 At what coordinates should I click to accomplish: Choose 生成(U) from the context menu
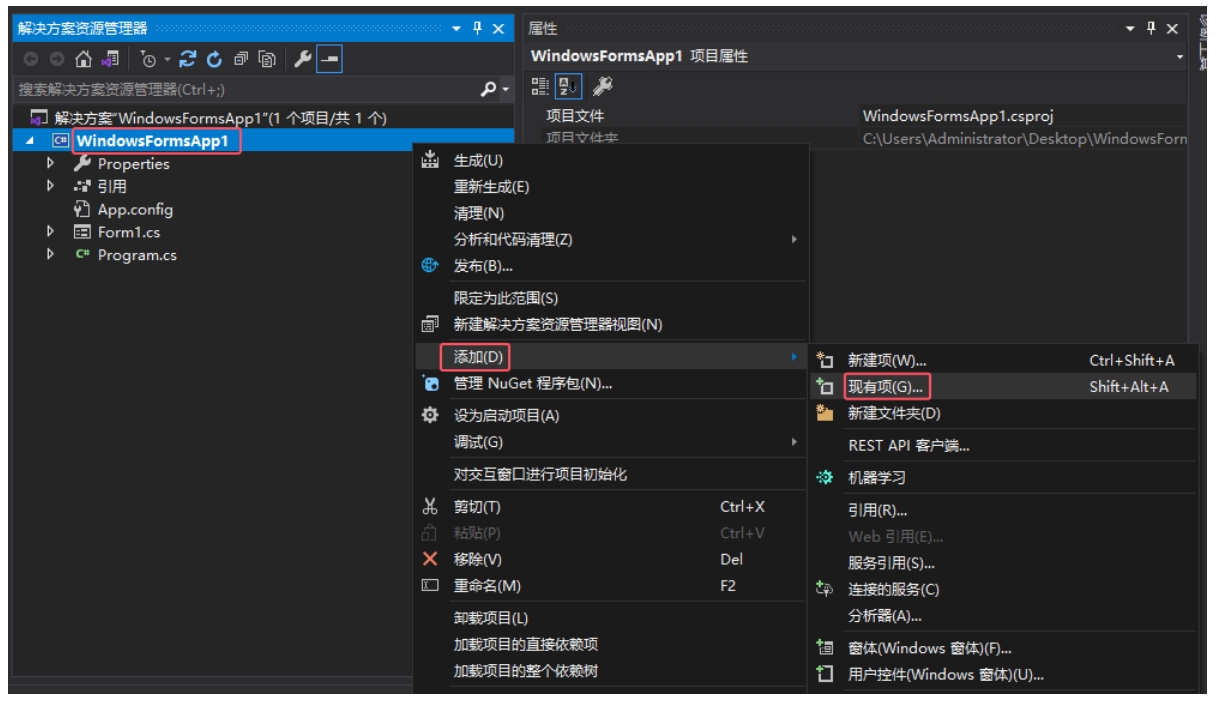(611, 161)
